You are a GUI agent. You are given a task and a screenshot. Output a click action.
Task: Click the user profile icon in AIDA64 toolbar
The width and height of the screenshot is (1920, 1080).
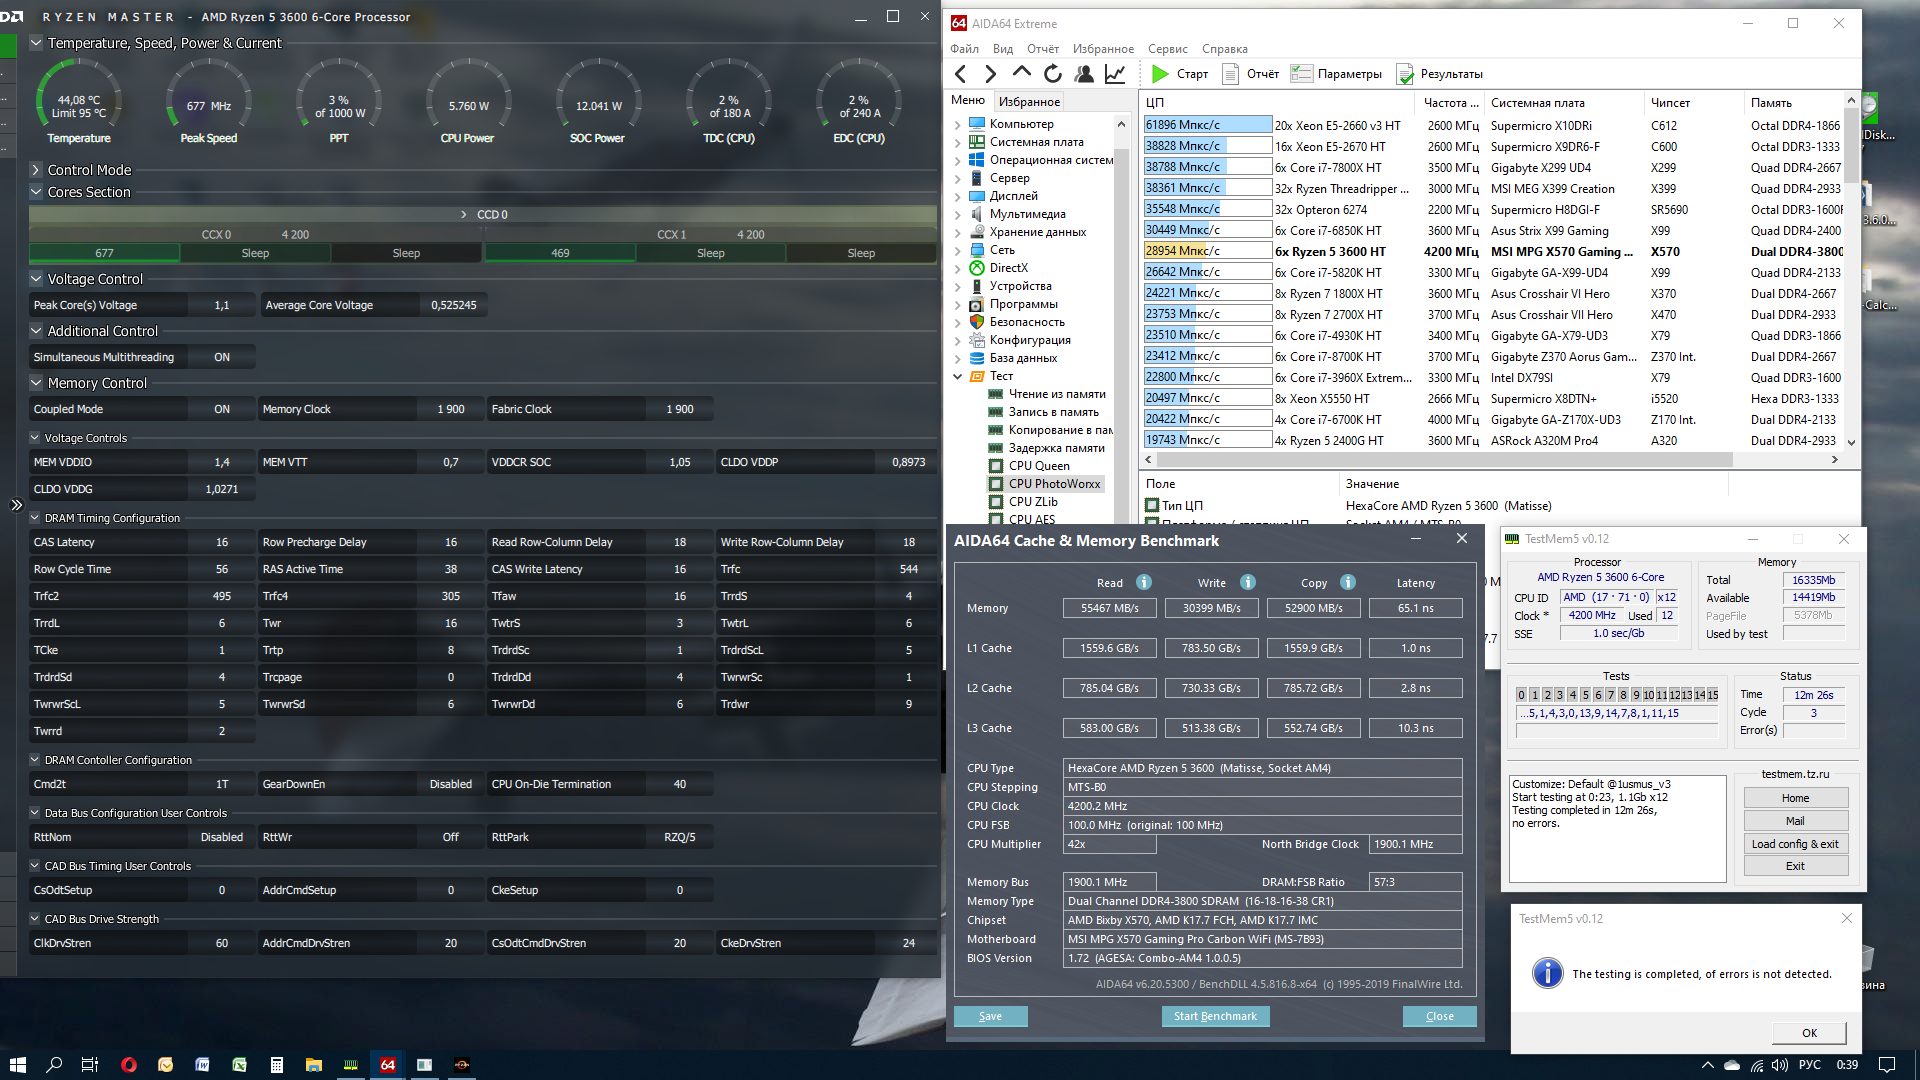click(x=1083, y=74)
